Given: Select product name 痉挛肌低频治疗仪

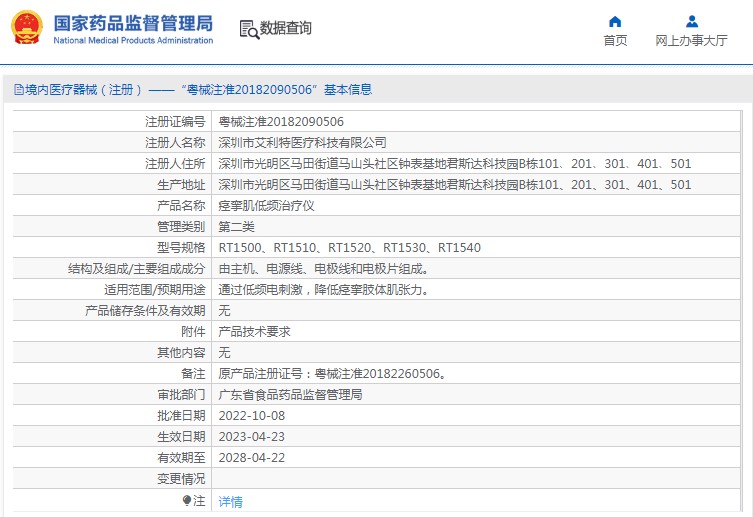Looking at the screenshot, I should [267, 206].
